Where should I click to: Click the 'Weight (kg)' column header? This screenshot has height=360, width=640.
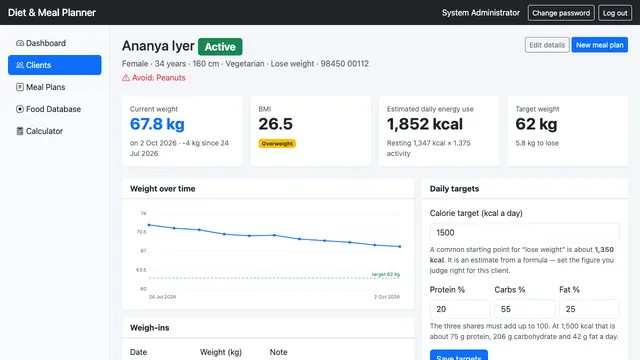point(221,352)
